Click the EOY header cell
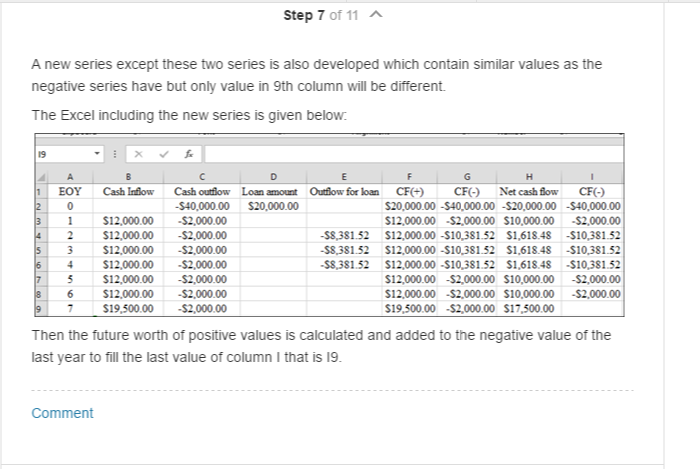The height and width of the screenshot is (469, 700). click(x=70, y=192)
